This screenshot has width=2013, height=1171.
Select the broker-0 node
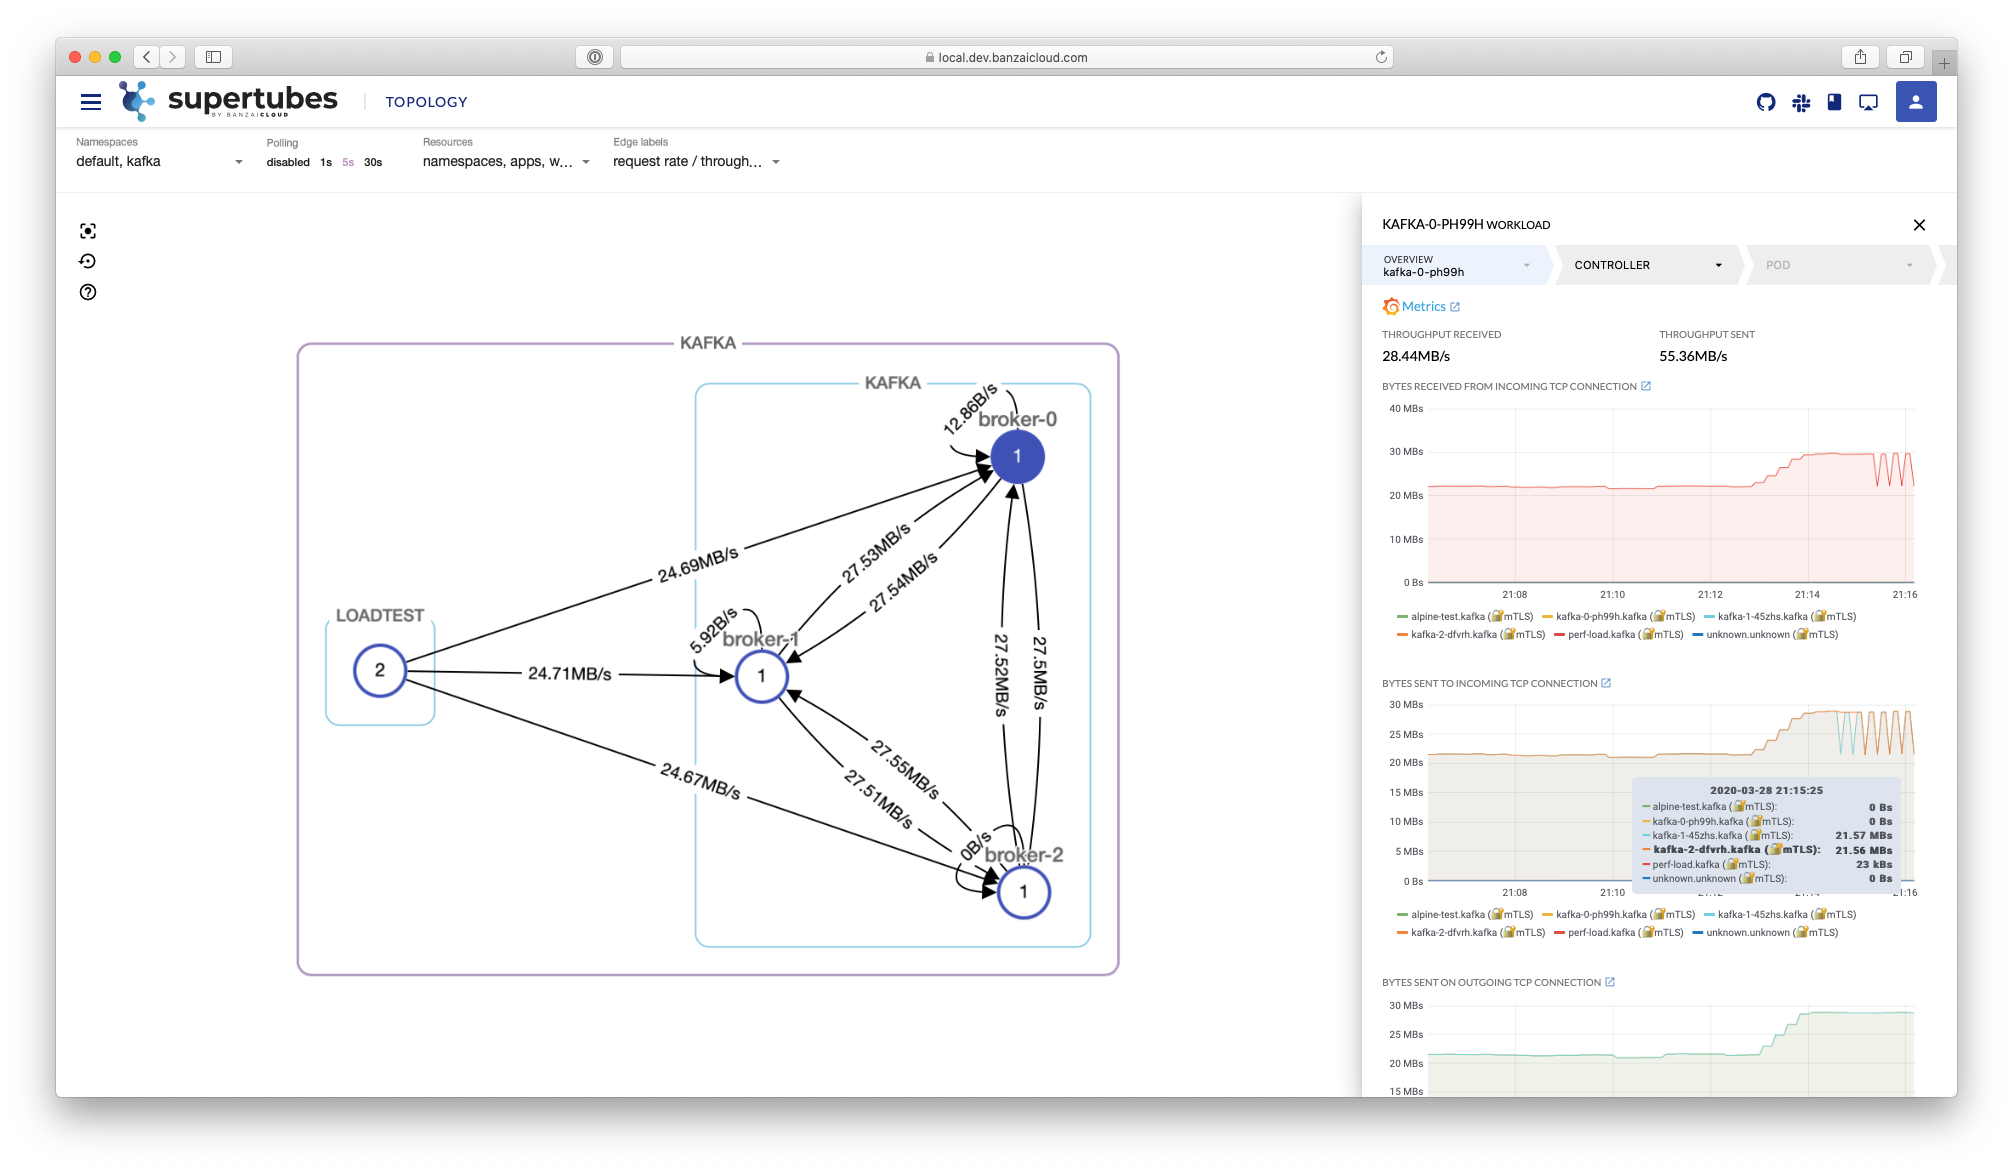point(1017,456)
